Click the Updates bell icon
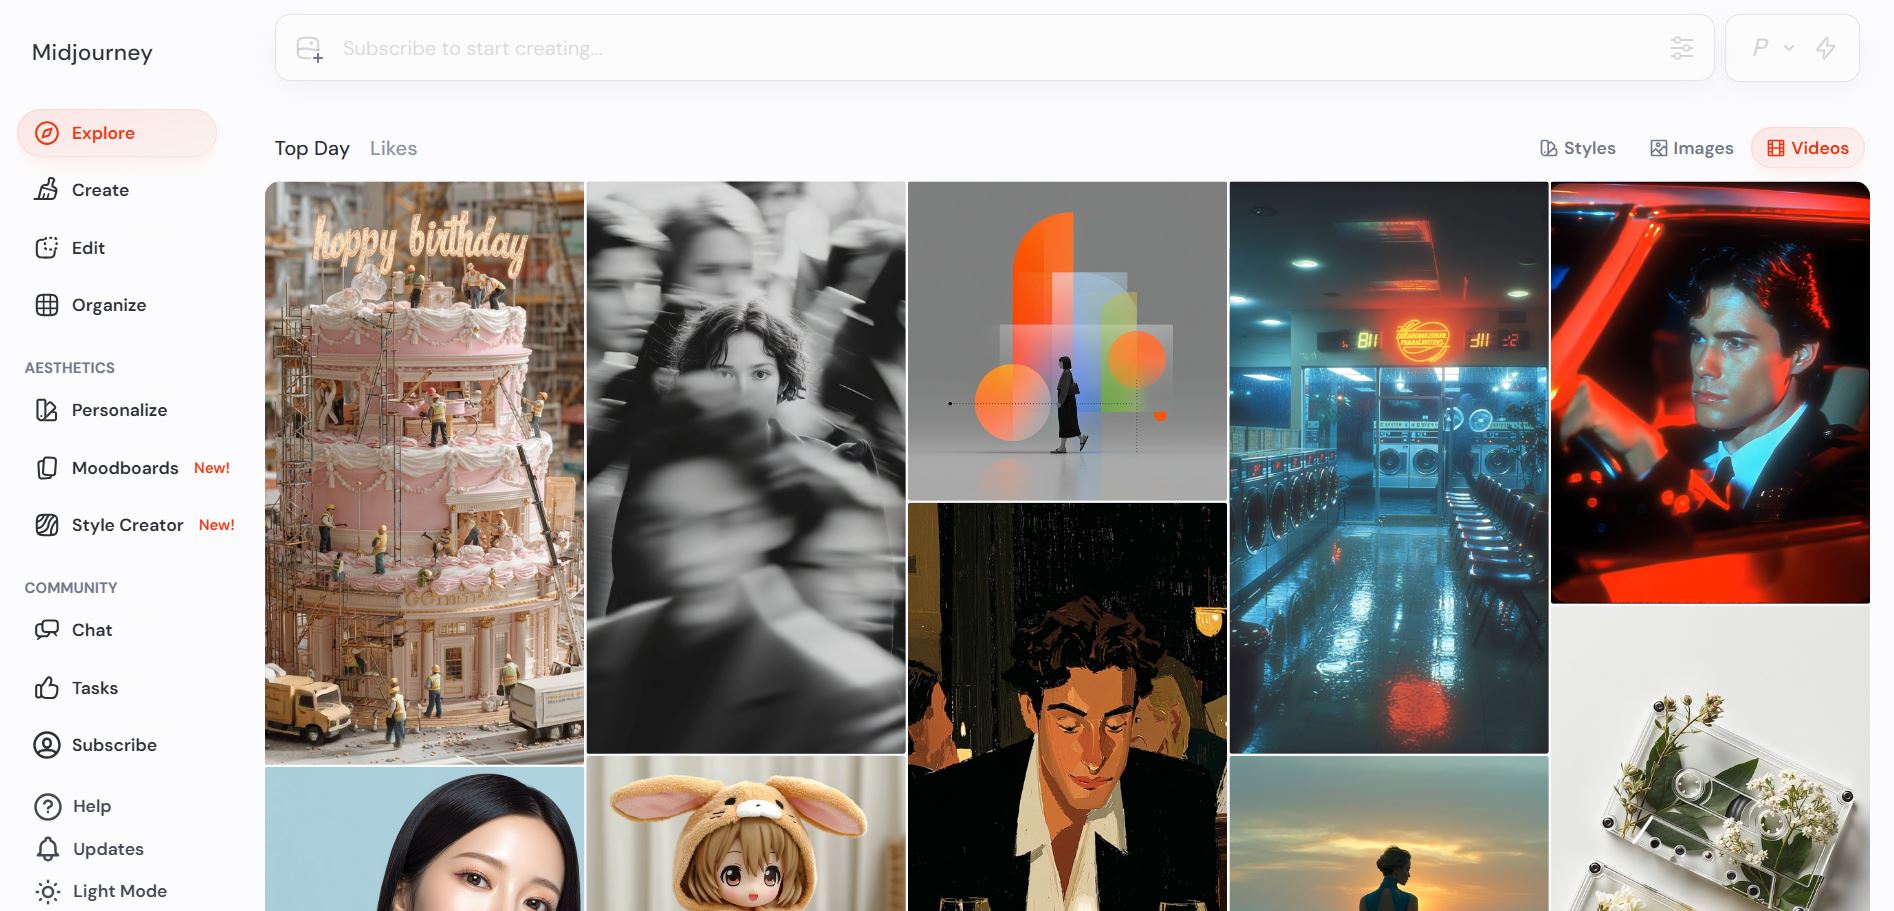The width and height of the screenshot is (1894, 911). (47, 849)
